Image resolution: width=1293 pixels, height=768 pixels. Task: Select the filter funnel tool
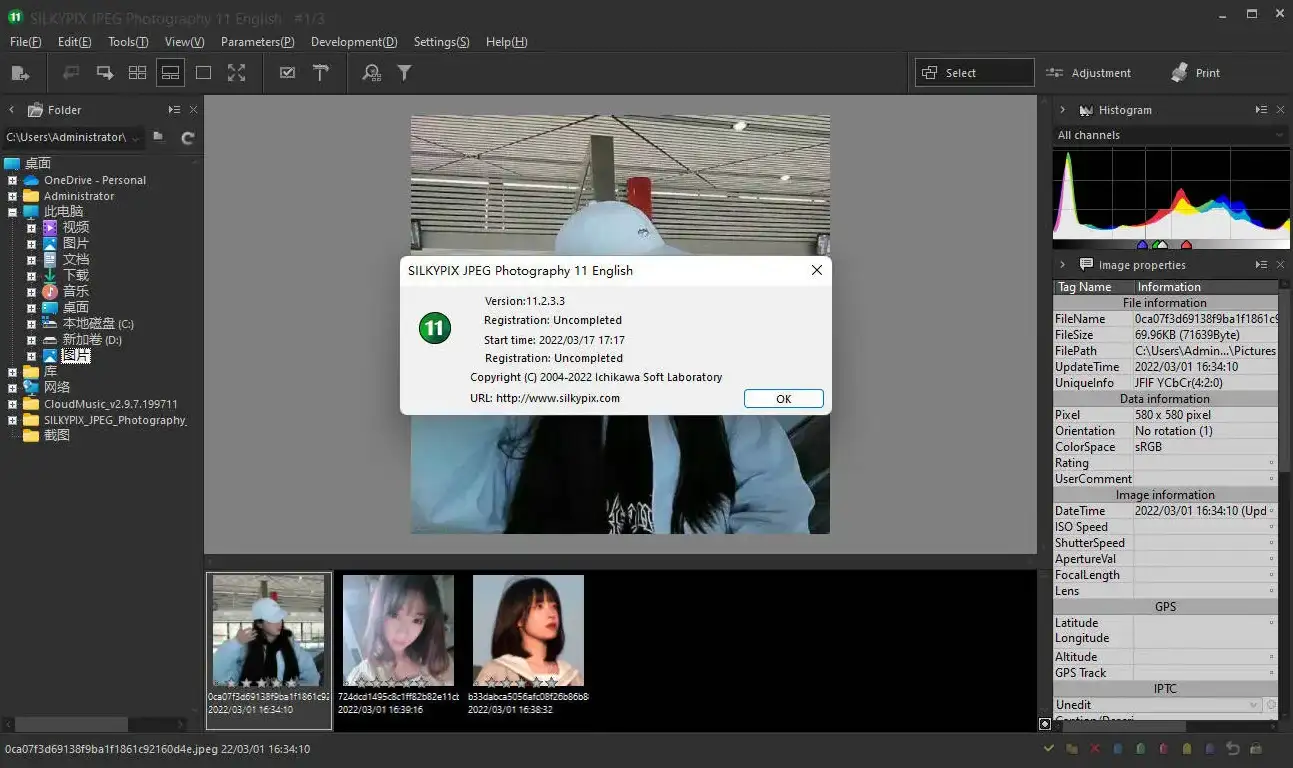404,72
